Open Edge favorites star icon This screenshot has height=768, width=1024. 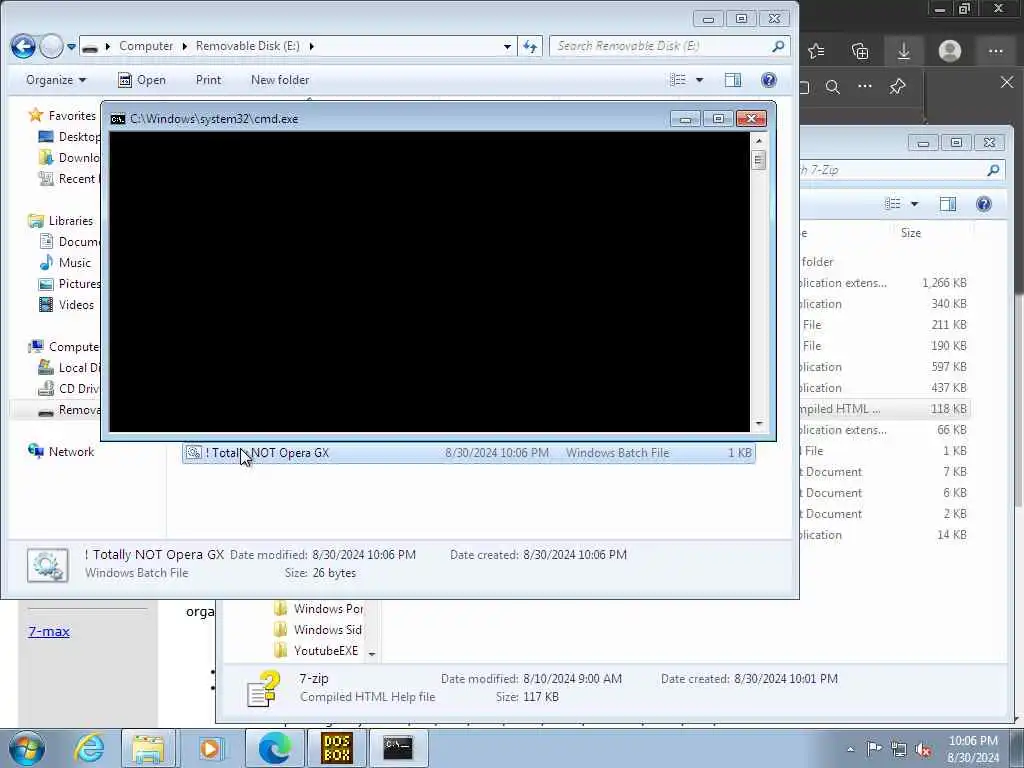pyautogui.click(x=816, y=51)
